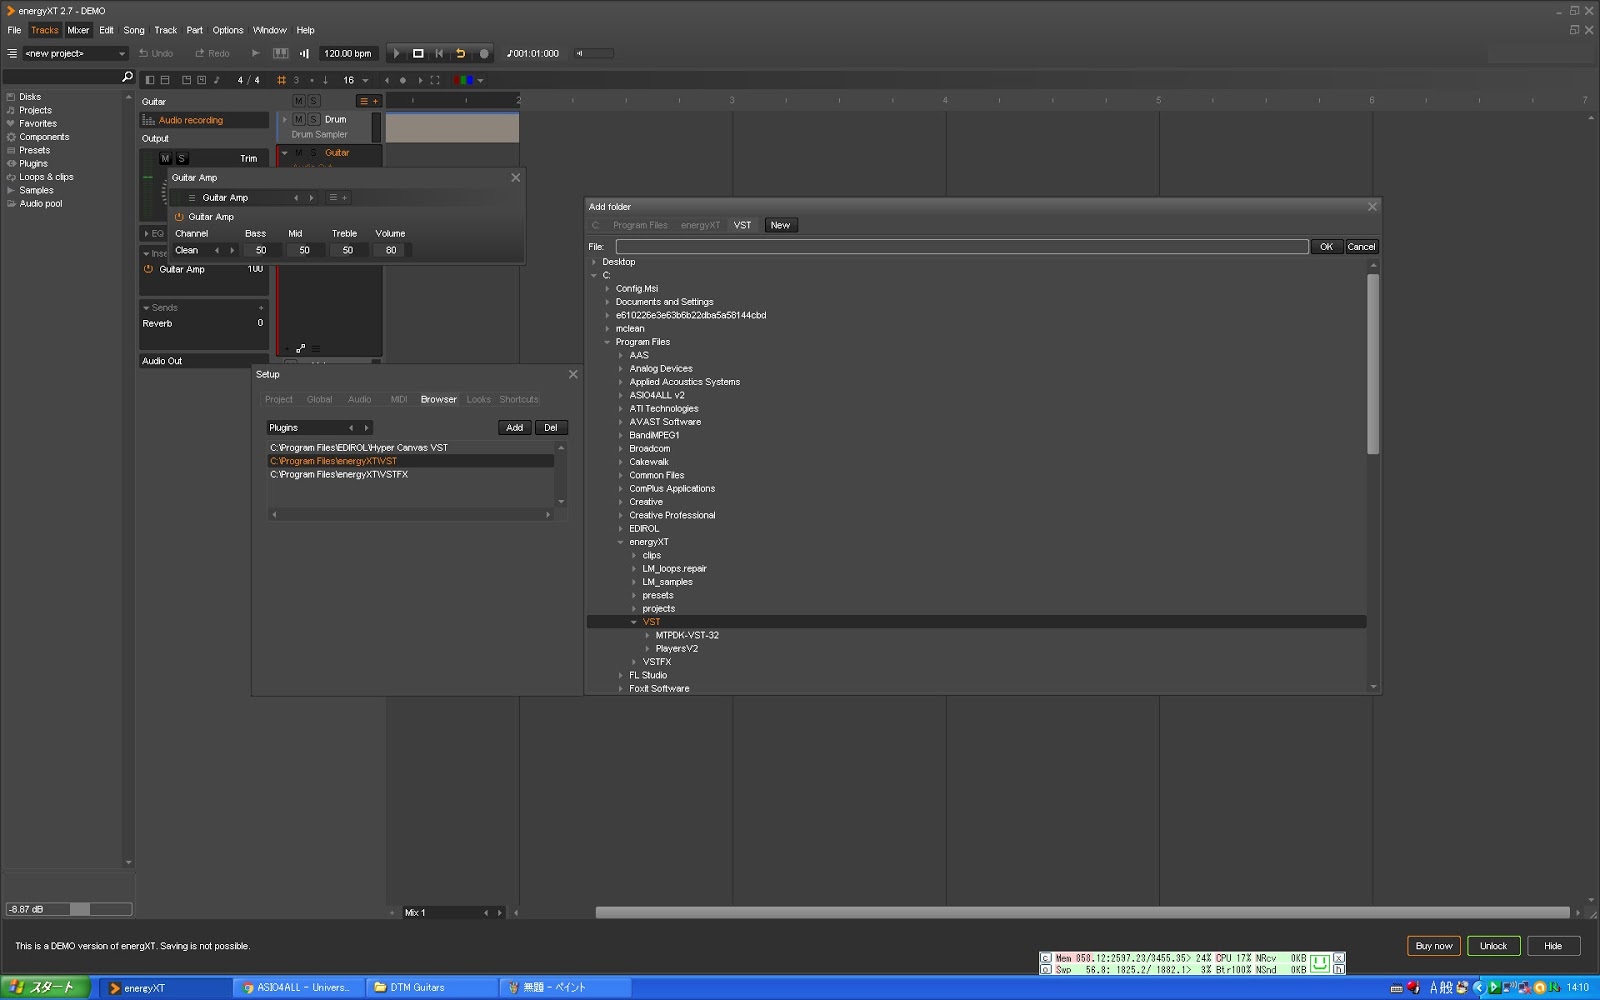
Task: Open Loops & clips in browser sidebar
Action: tap(46, 177)
